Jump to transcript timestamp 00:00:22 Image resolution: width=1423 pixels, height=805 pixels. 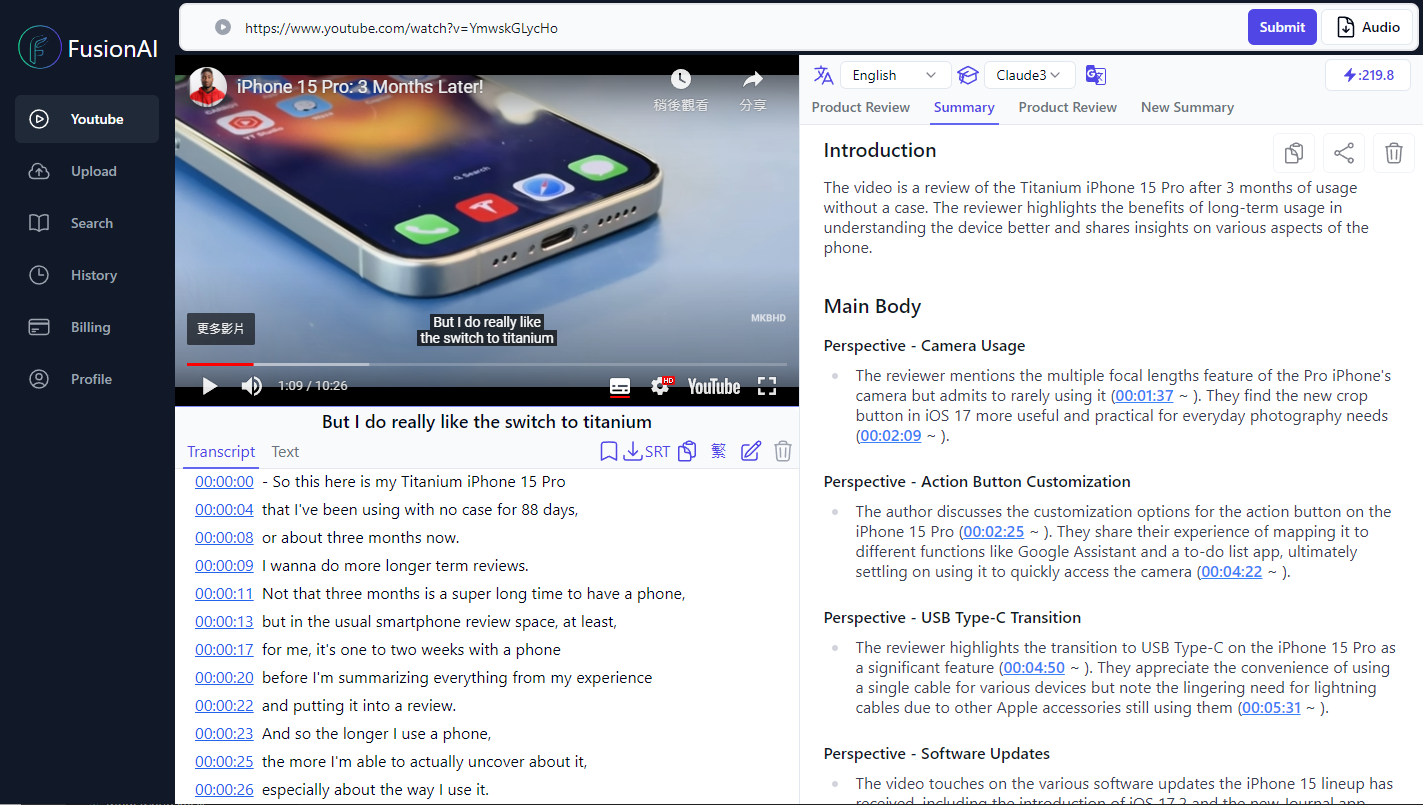[x=224, y=706]
